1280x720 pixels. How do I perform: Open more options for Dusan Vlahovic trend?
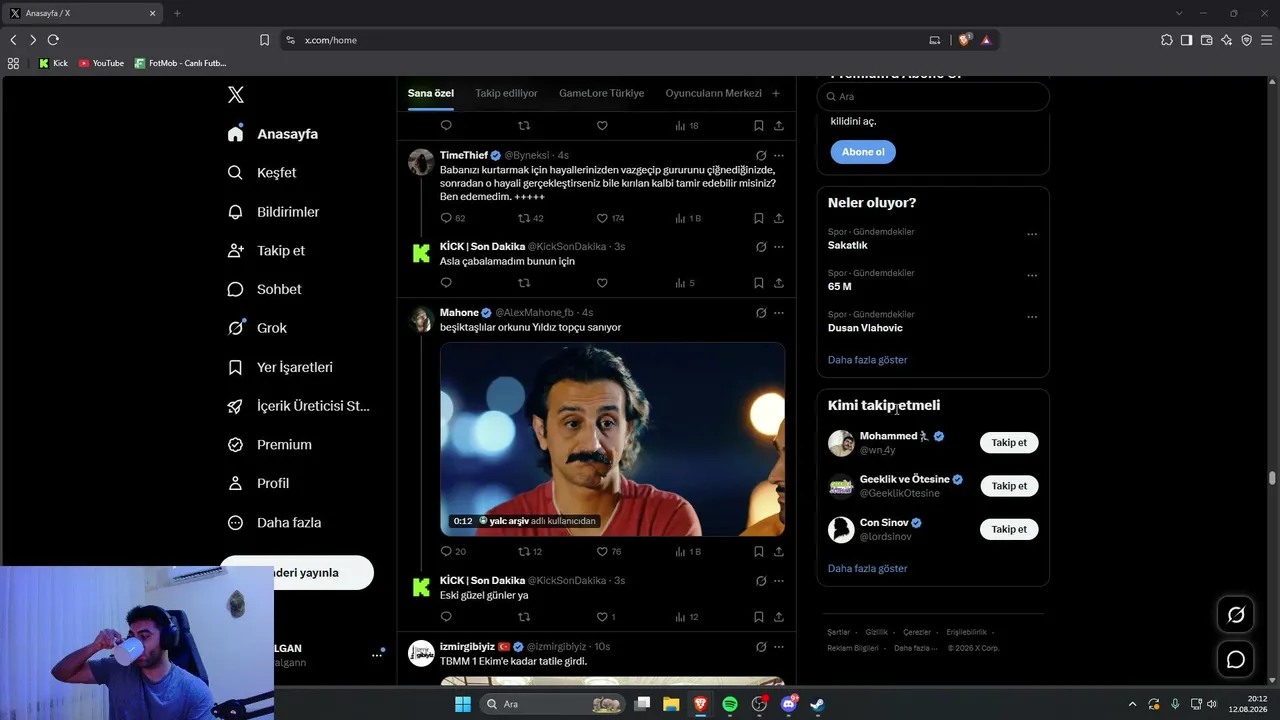[x=1032, y=317]
